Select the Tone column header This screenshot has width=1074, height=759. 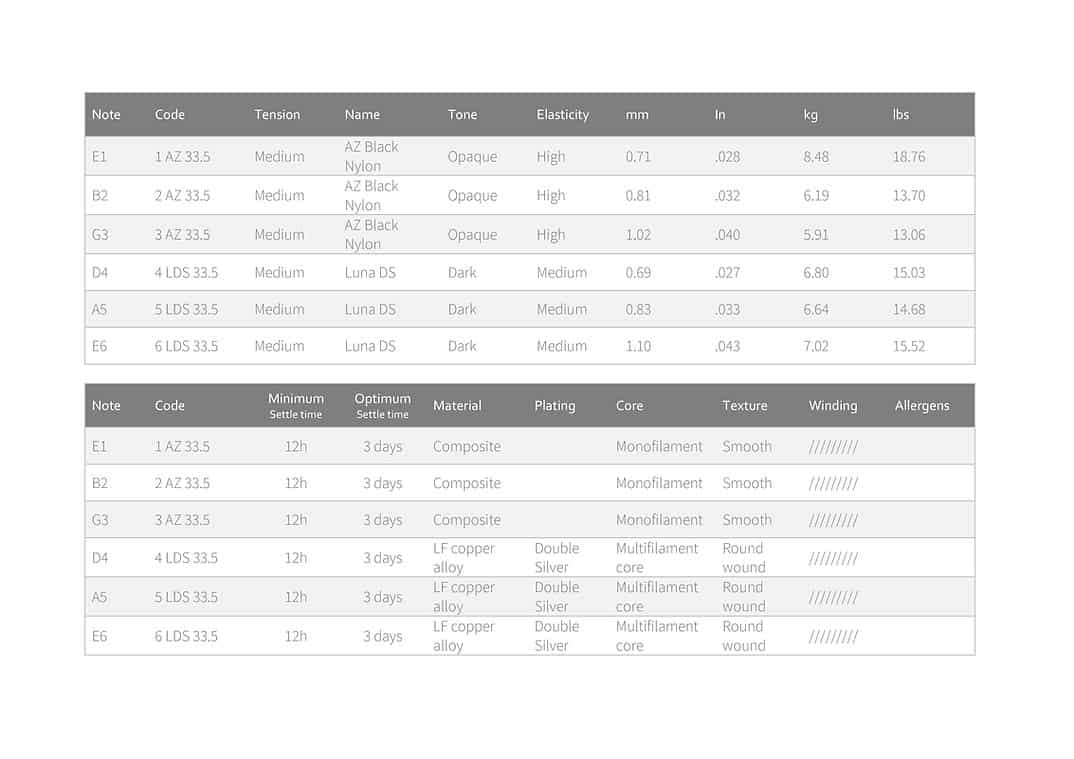coord(462,115)
